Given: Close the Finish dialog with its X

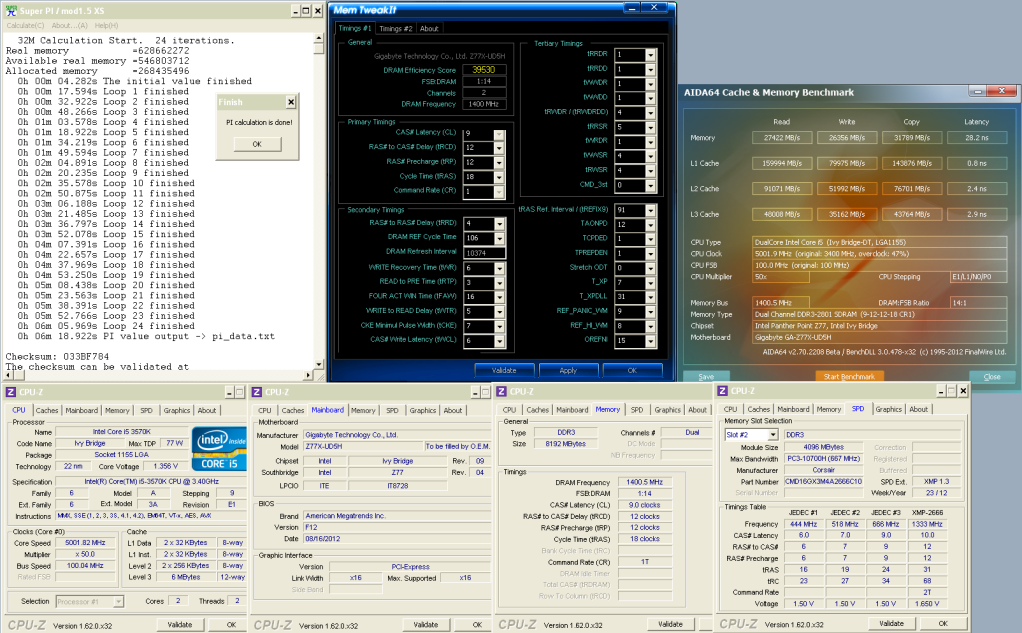Looking at the screenshot, I should coord(290,102).
